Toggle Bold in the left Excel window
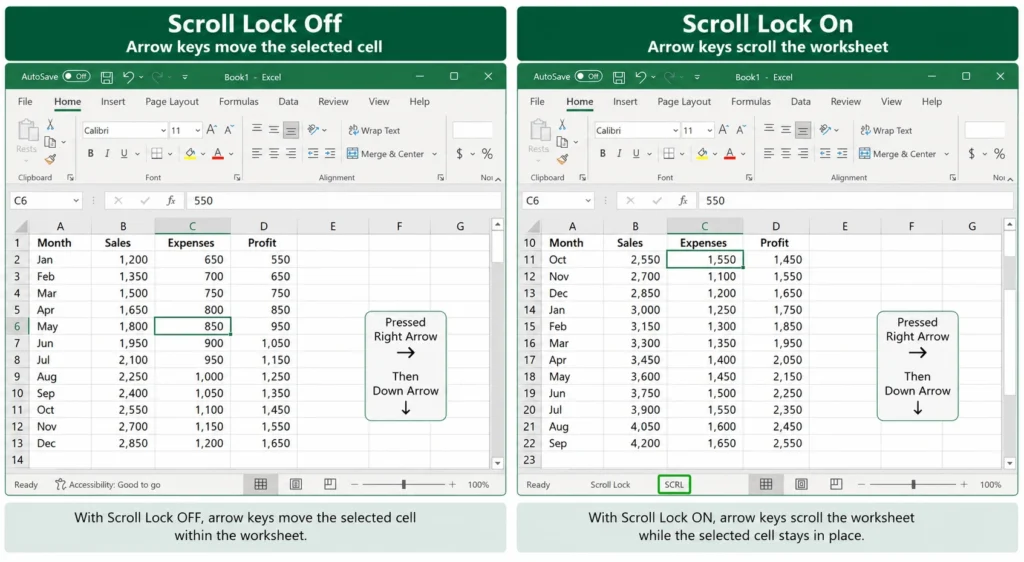This screenshot has width=1024, height=562. [x=90, y=153]
